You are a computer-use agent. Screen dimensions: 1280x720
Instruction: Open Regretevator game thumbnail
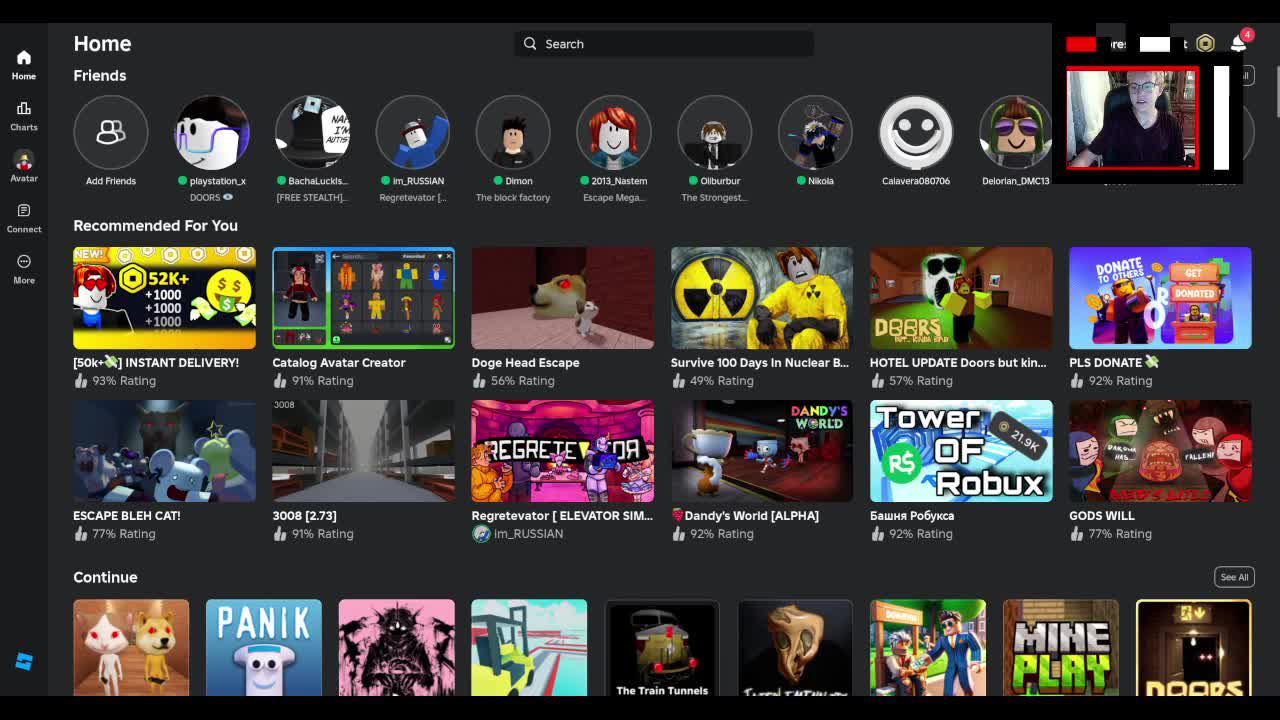(x=563, y=451)
